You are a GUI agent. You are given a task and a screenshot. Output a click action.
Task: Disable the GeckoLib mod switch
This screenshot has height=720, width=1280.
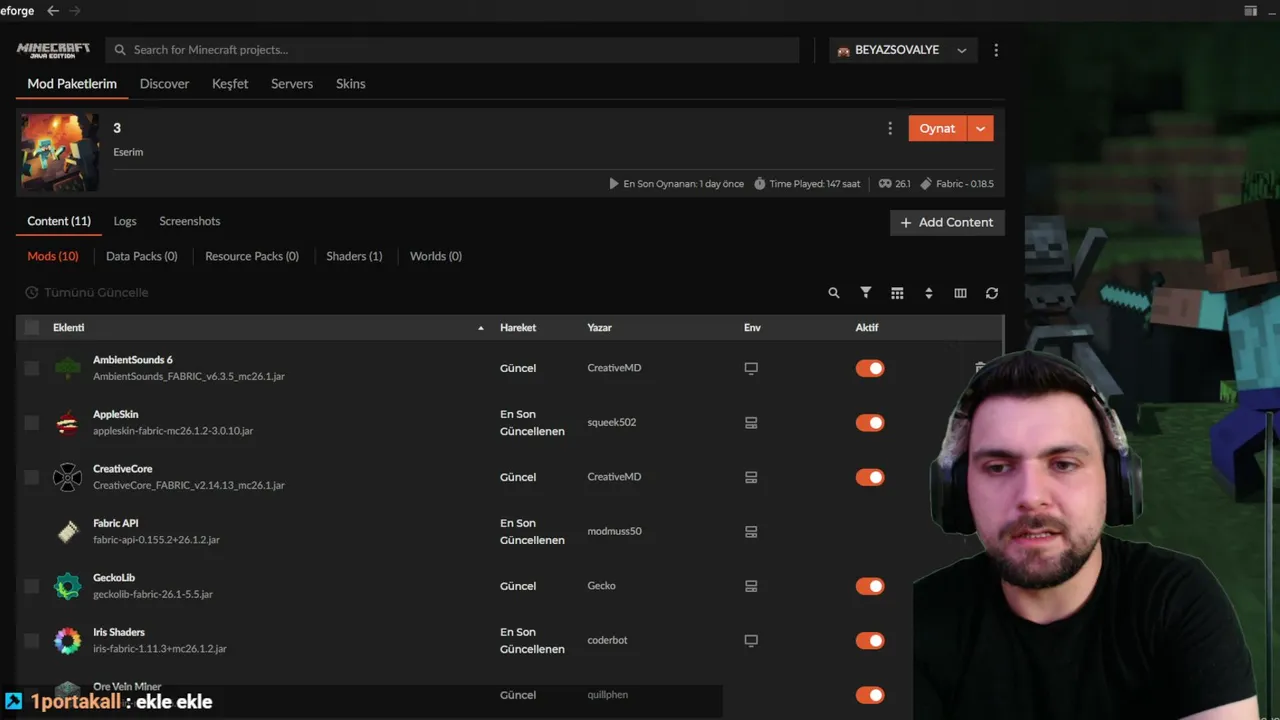[x=870, y=586]
